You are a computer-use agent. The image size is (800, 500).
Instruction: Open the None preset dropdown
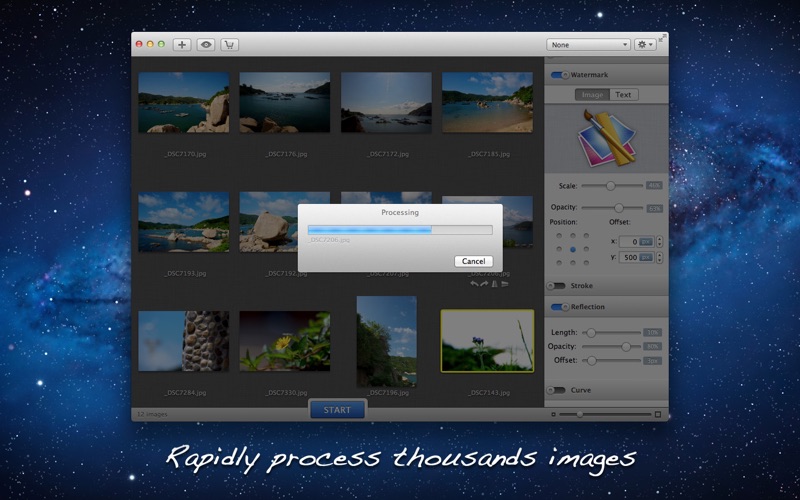tap(588, 44)
